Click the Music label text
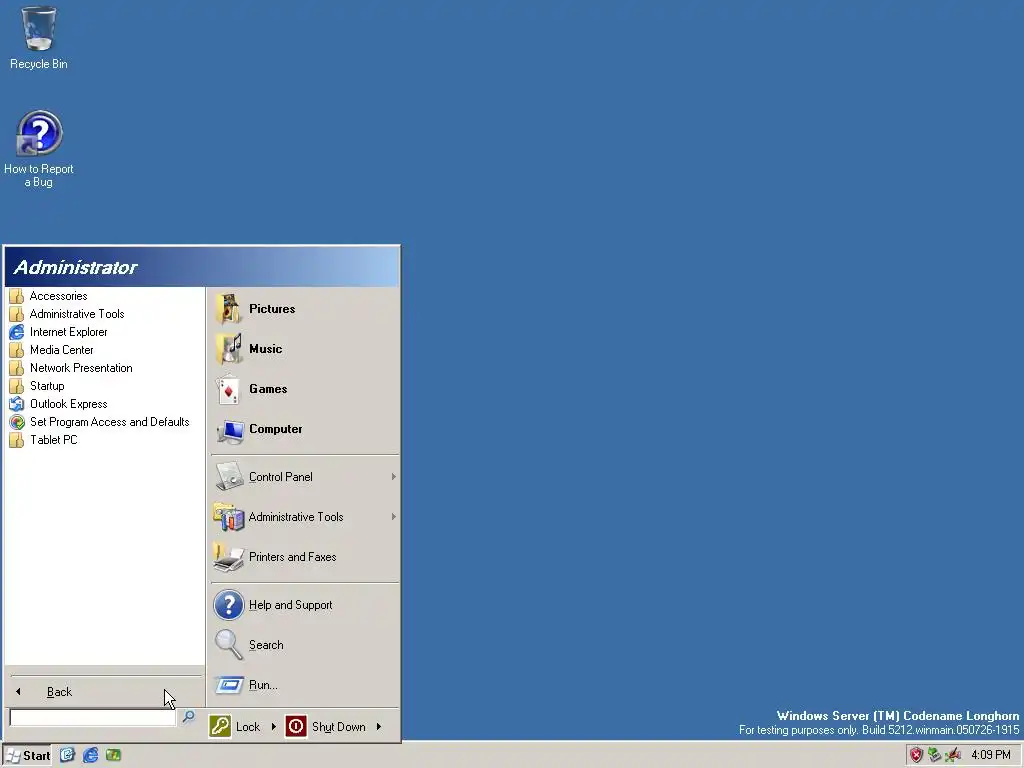Screen dimensions: 1024x768 coord(265,349)
